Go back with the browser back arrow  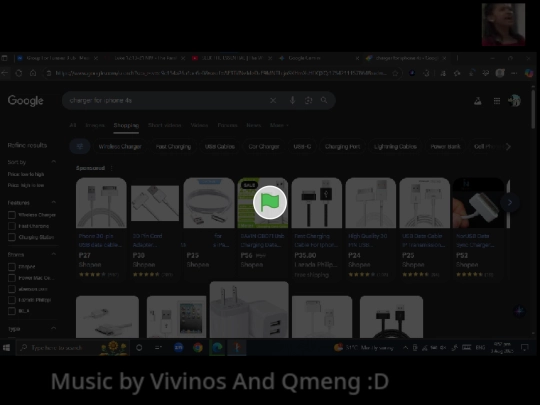point(5,73)
